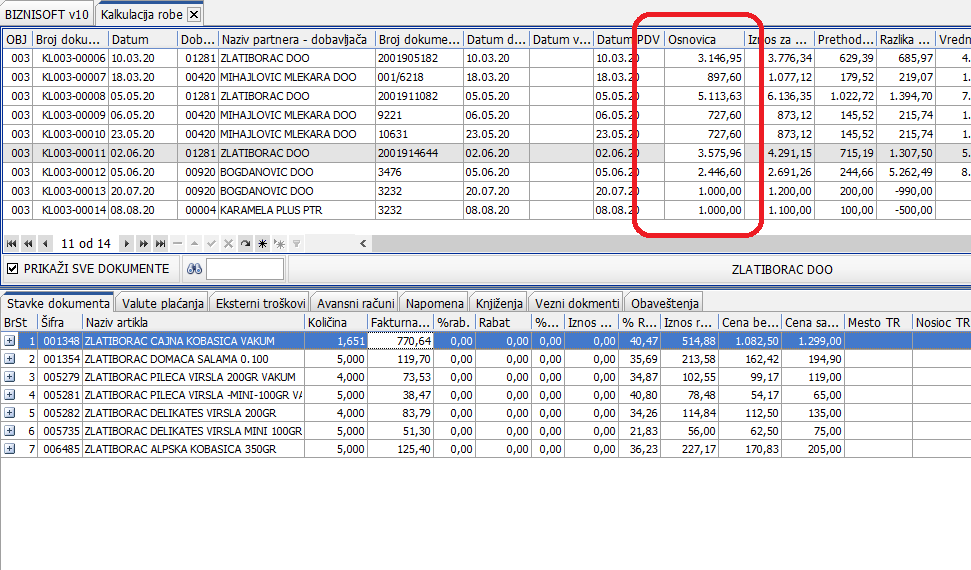Click the refresh data arrow icon
This screenshot has width=971, height=570.
(245, 243)
